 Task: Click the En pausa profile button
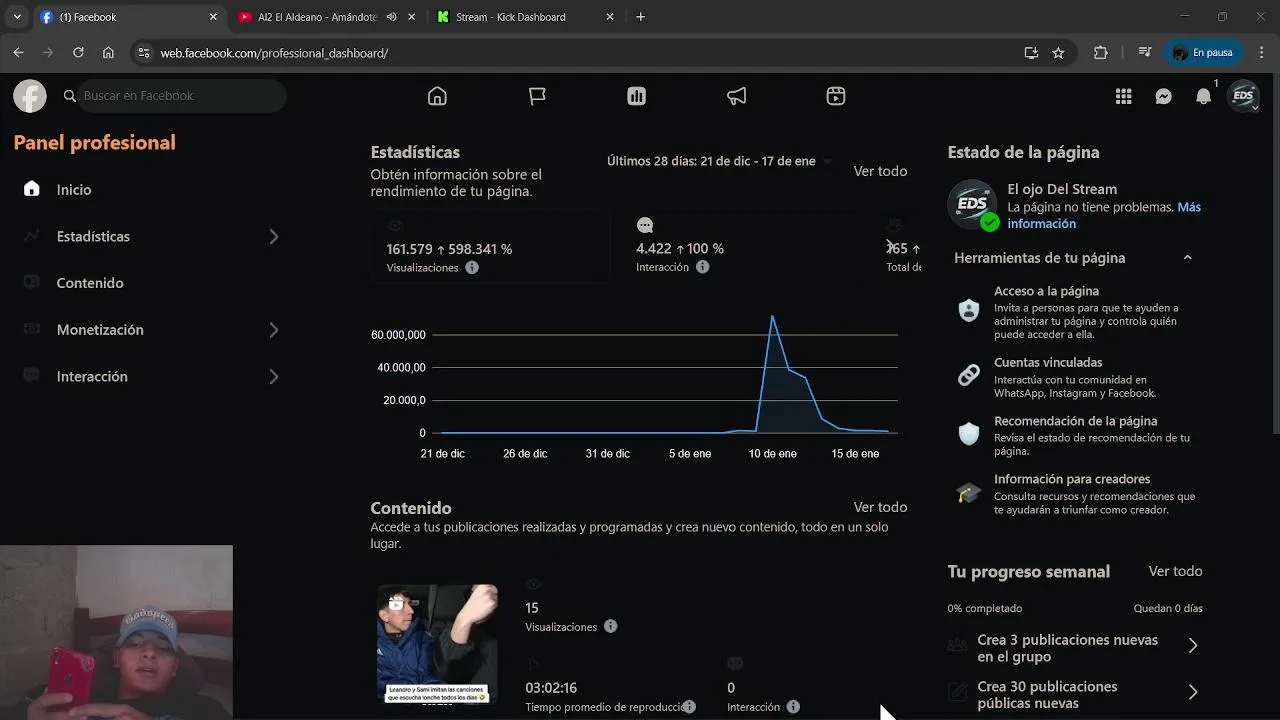tap(1204, 53)
